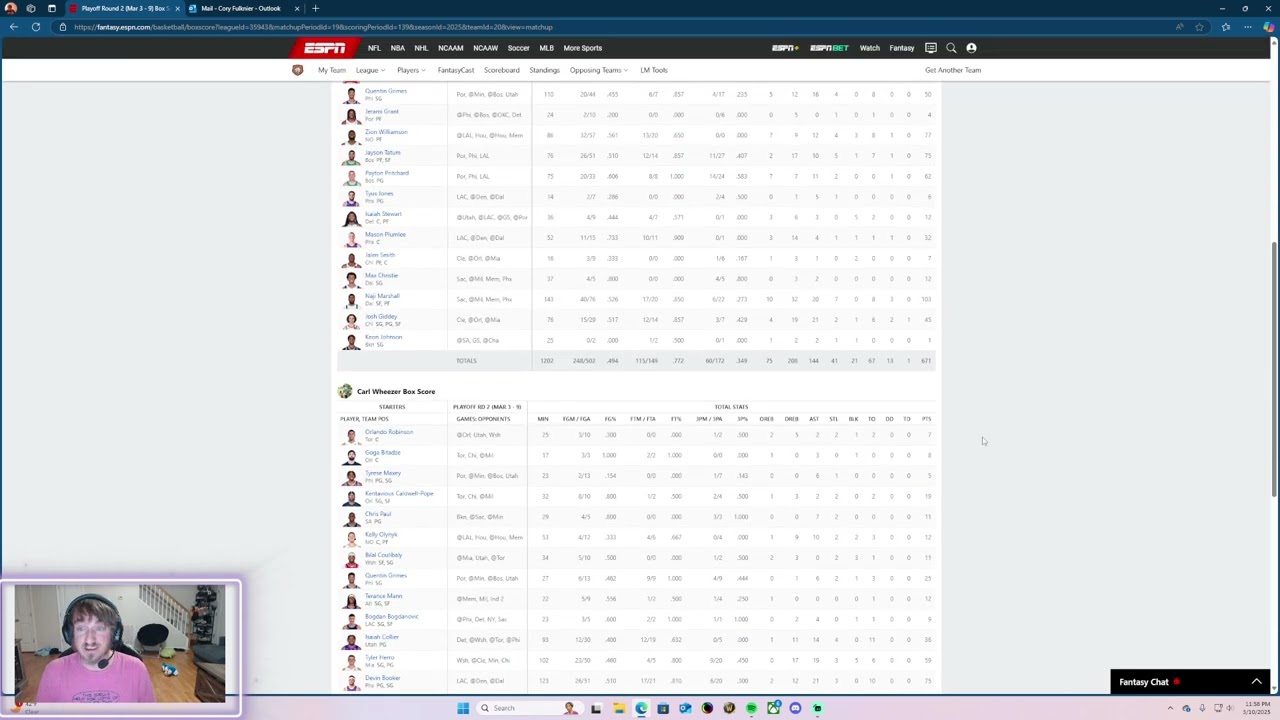This screenshot has height=720, width=1280.
Task: Open the ESPN user profile icon
Action: click(x=971, y=48)
